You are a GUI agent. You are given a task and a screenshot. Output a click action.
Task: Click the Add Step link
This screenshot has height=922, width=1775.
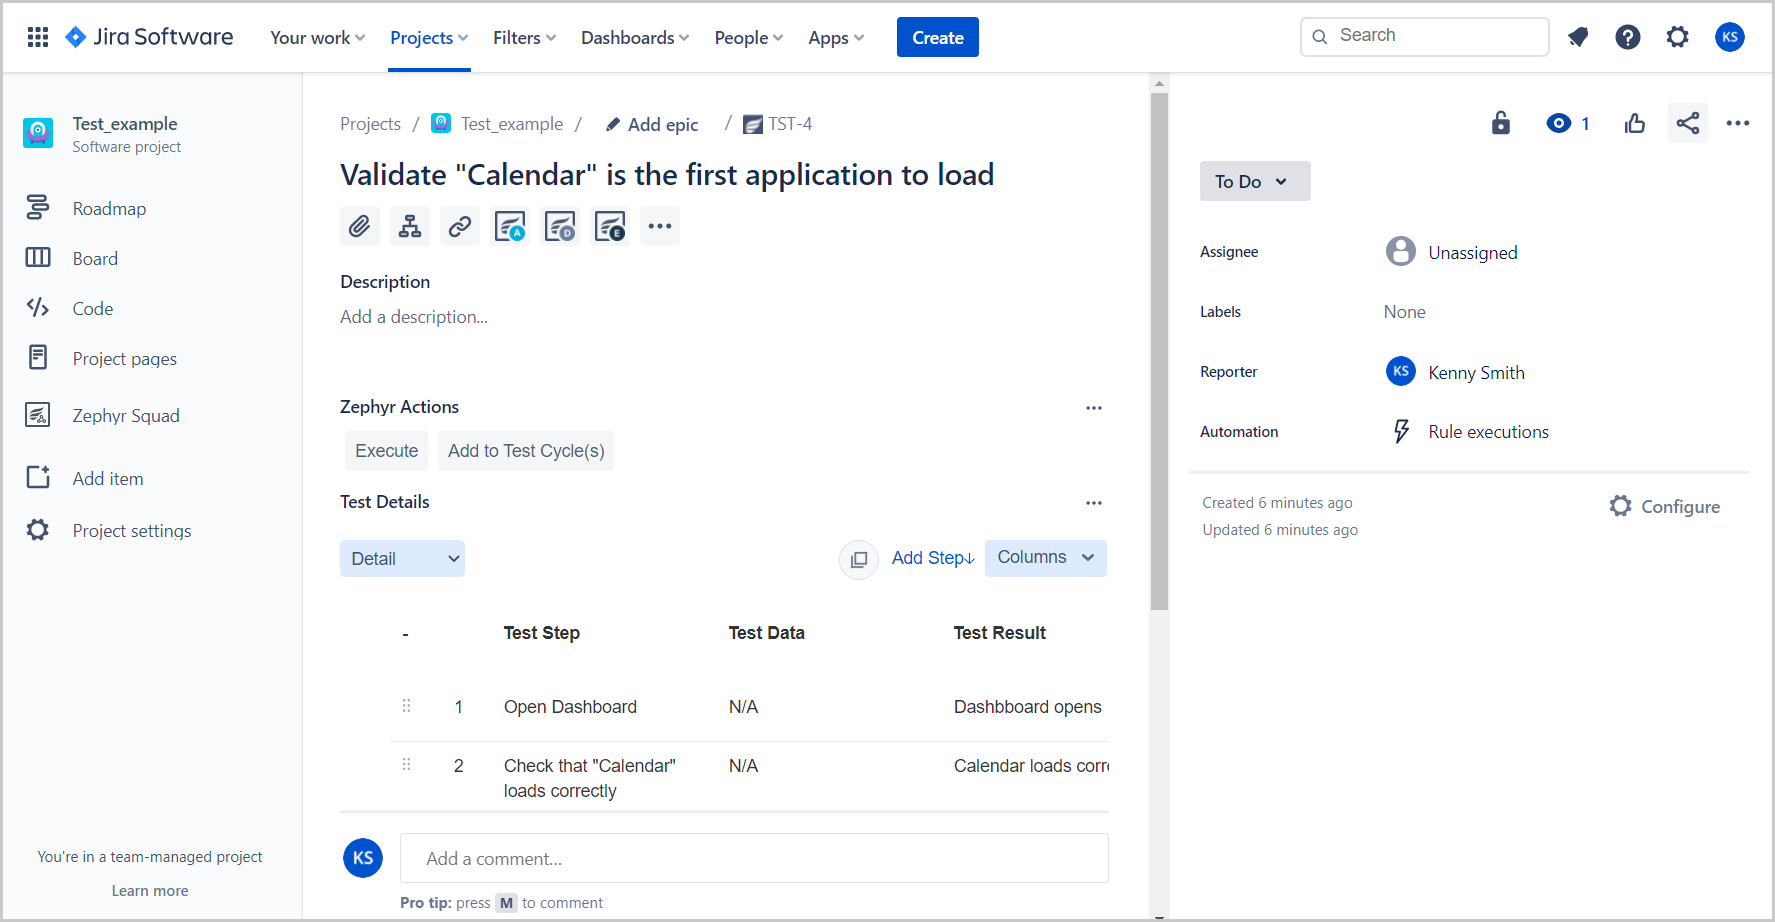click(933, 558)
